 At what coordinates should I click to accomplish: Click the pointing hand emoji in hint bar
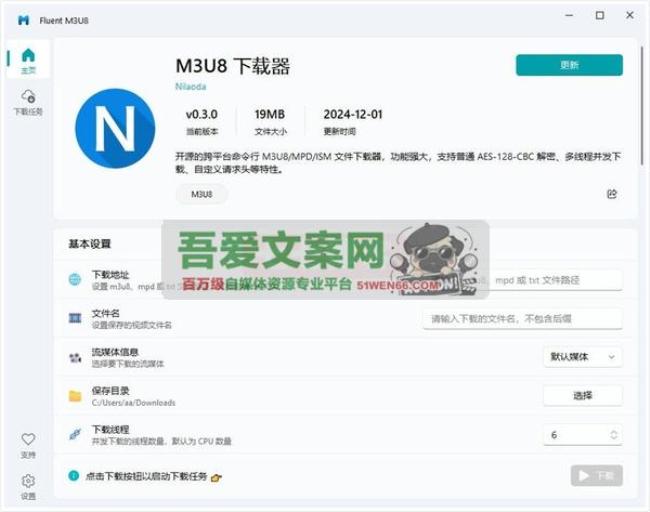216,478
